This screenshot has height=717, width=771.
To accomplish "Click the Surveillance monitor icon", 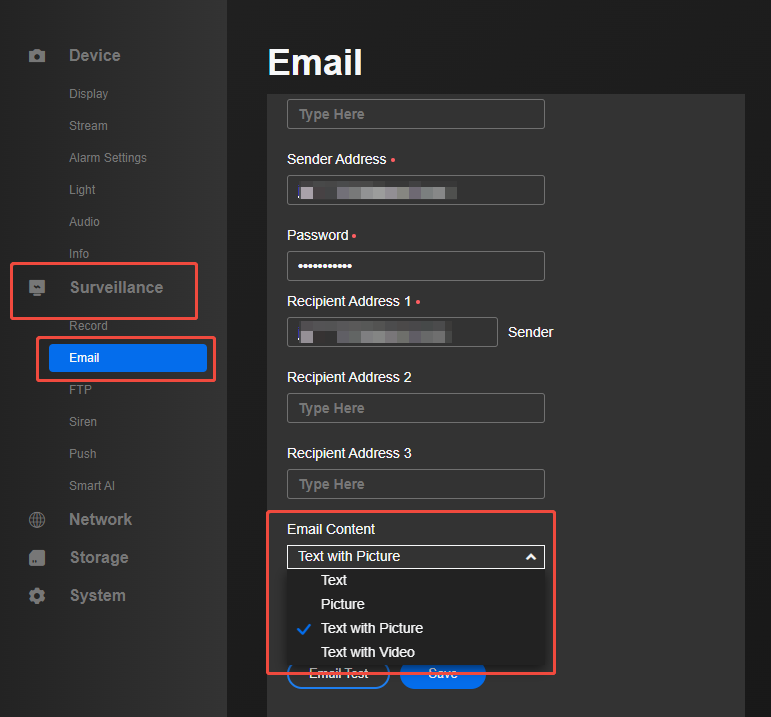I will pyautogui.click(x=37, y=288).
